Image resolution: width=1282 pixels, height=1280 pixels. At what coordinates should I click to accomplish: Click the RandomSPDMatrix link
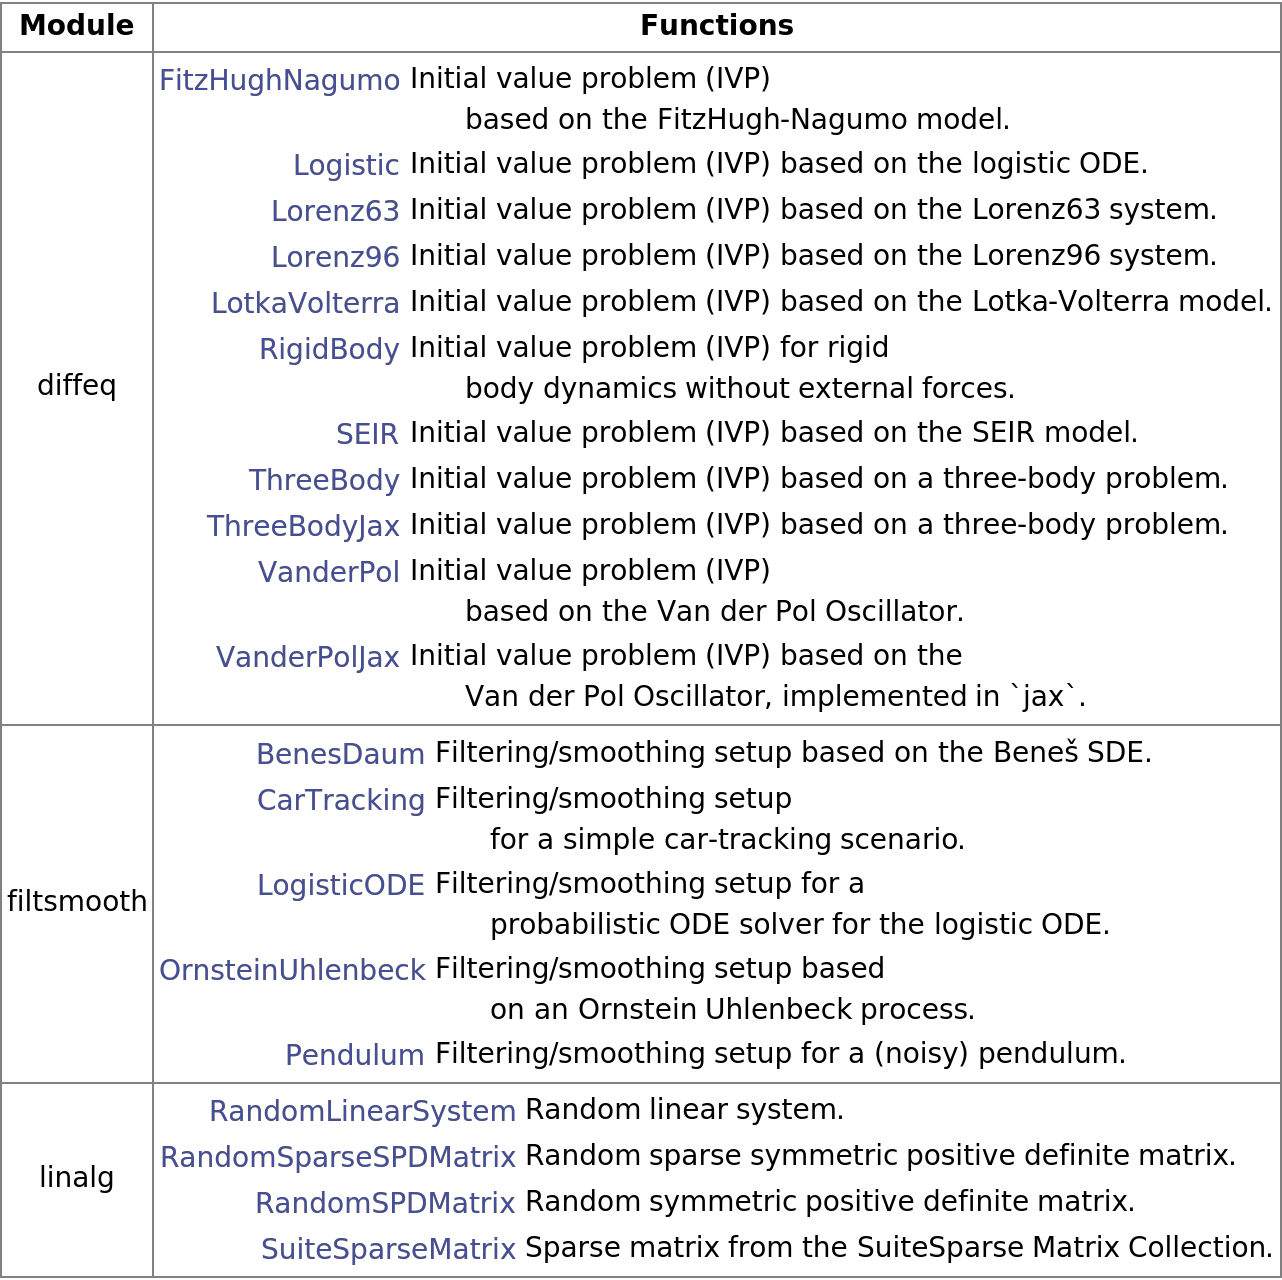click(385, 1204)
